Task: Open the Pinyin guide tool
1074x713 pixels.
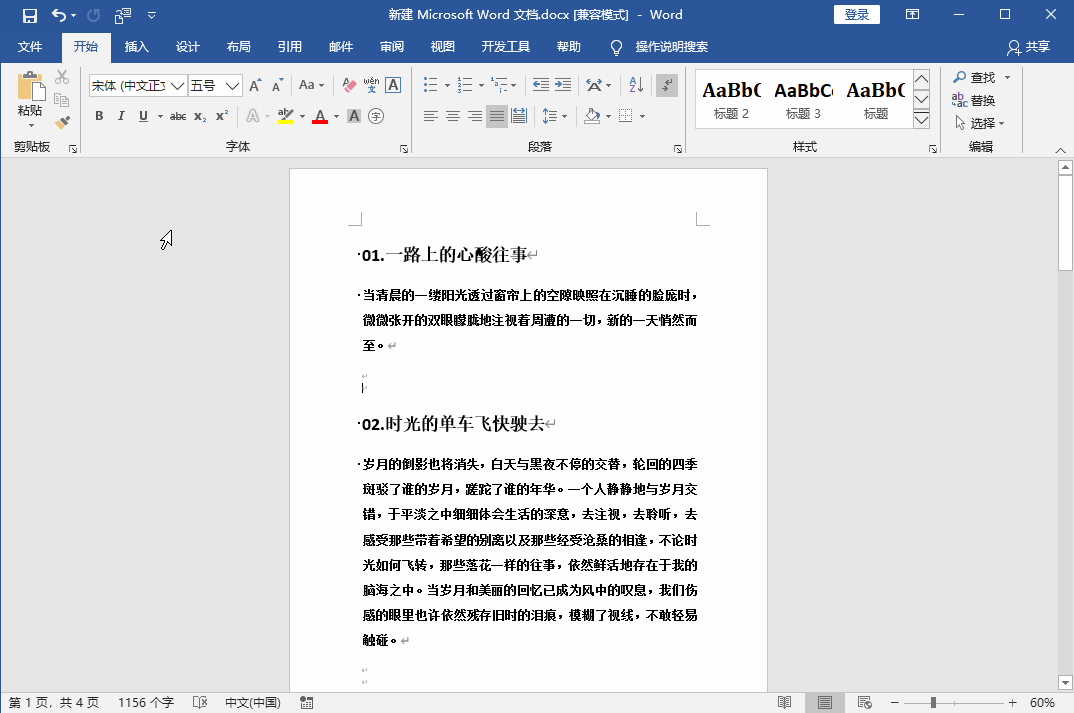Action: [x=371, y=87]
